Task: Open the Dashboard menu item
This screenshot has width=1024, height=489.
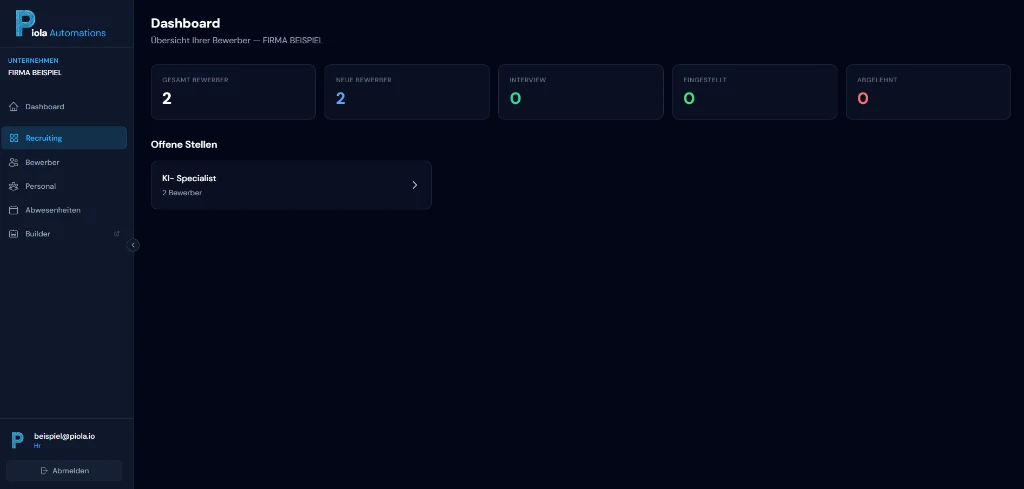Action: coord(64,106)
